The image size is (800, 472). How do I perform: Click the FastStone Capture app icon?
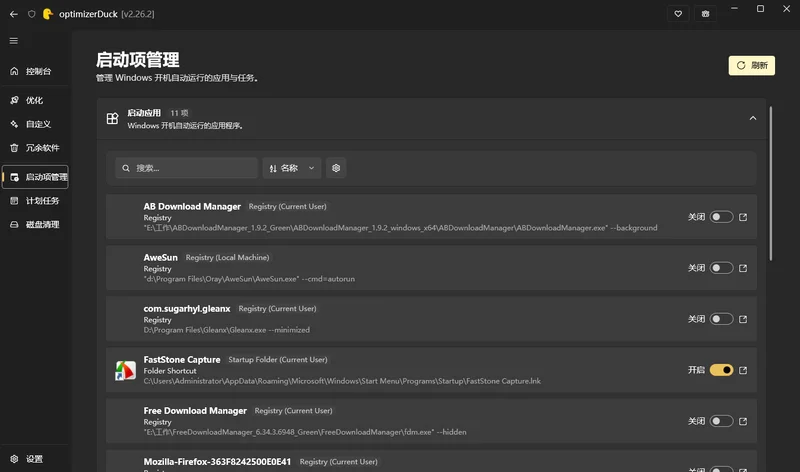126,370
